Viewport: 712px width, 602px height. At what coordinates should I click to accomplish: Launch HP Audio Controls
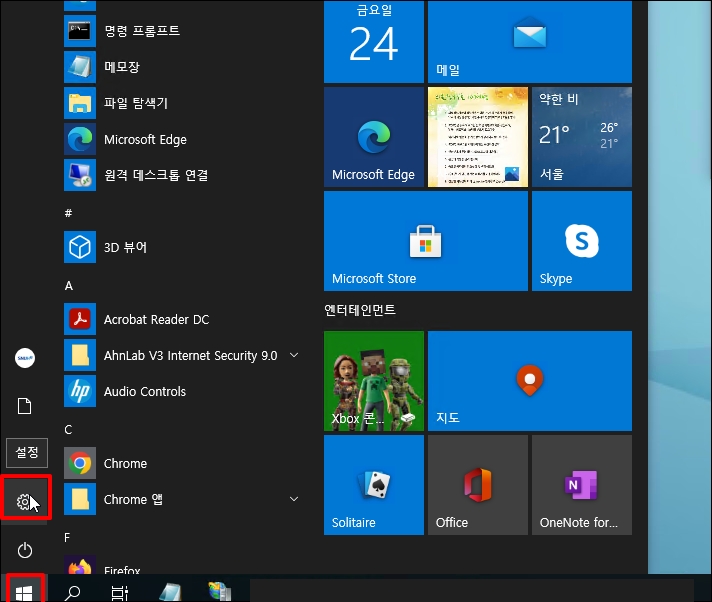[x=182, y=391]
